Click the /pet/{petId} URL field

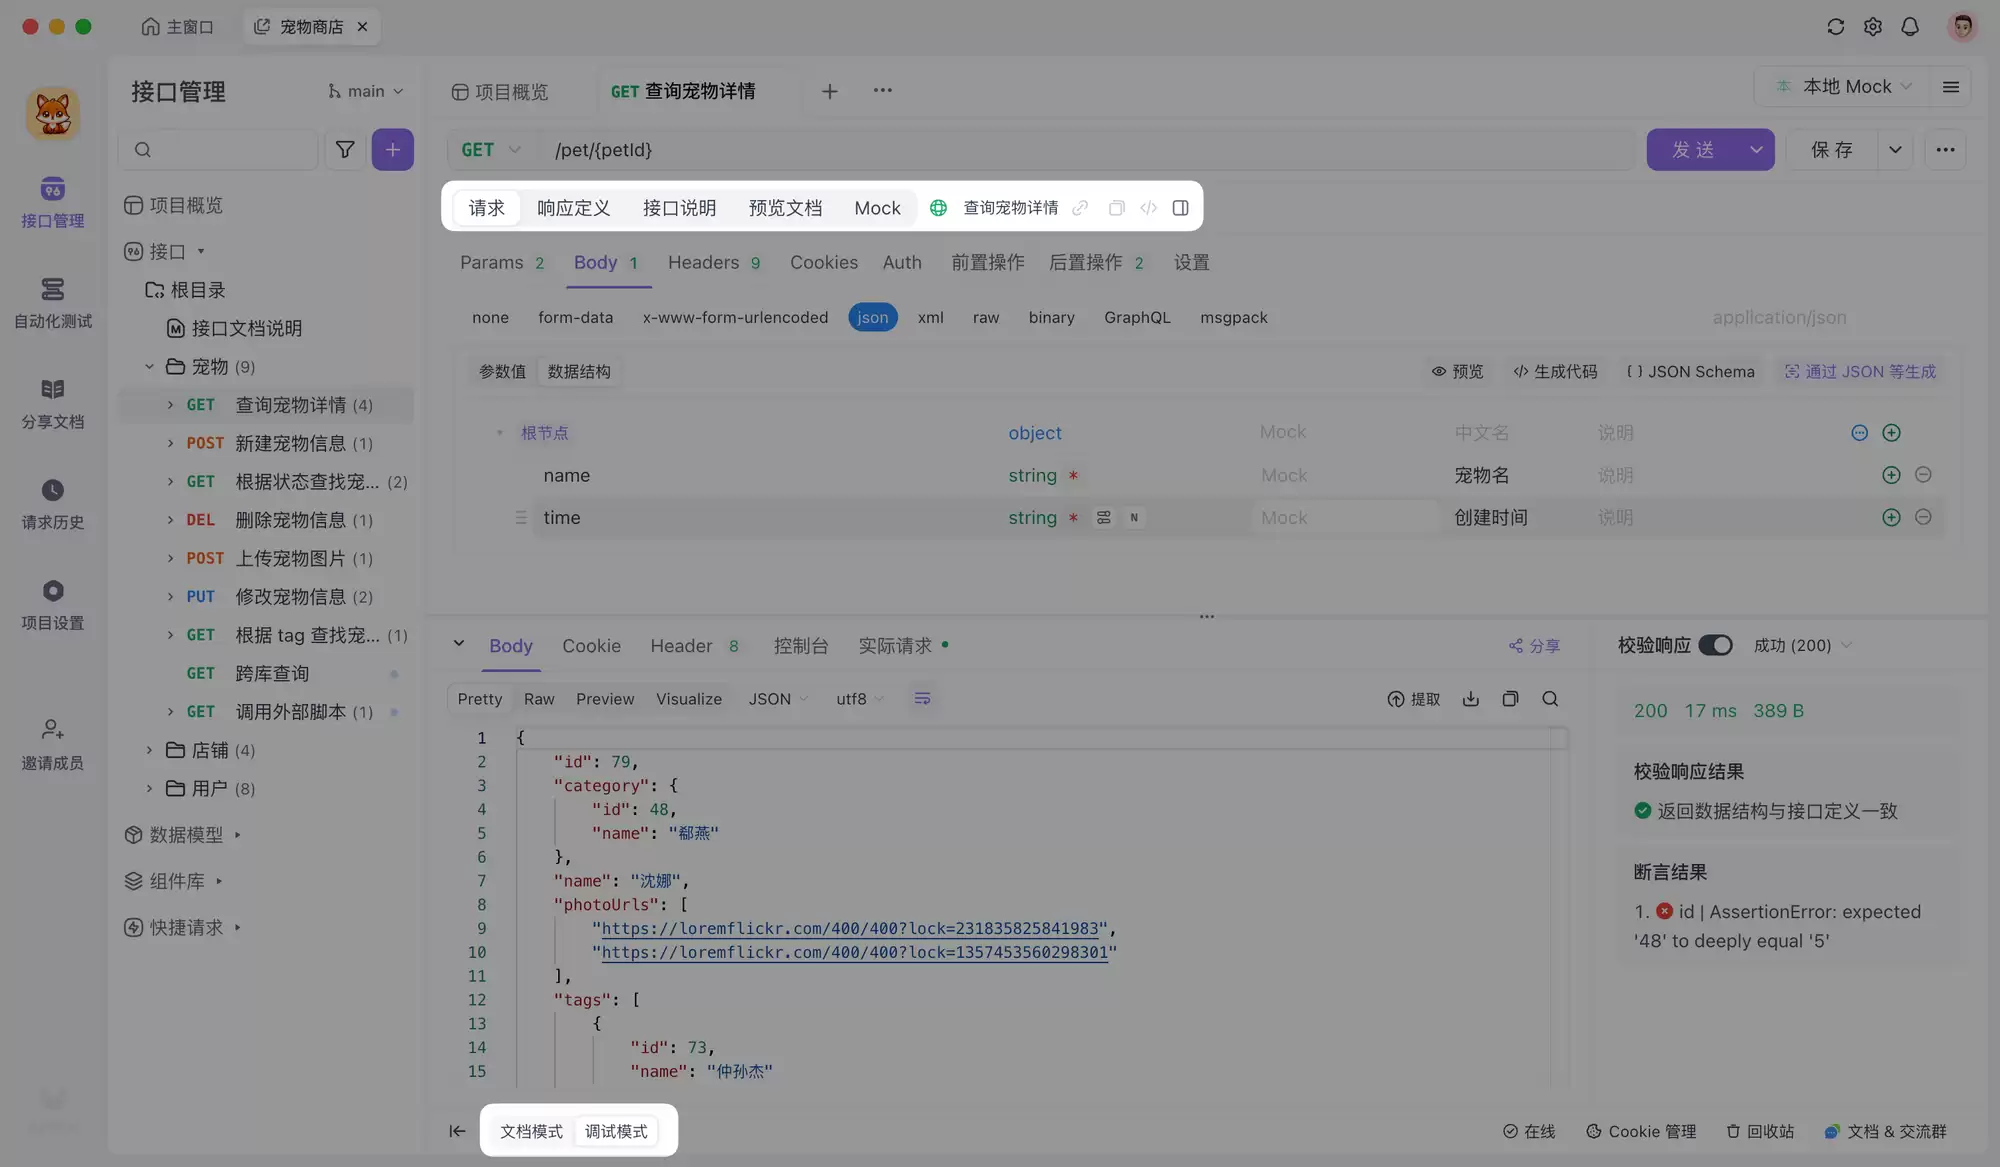(1089, 149)
